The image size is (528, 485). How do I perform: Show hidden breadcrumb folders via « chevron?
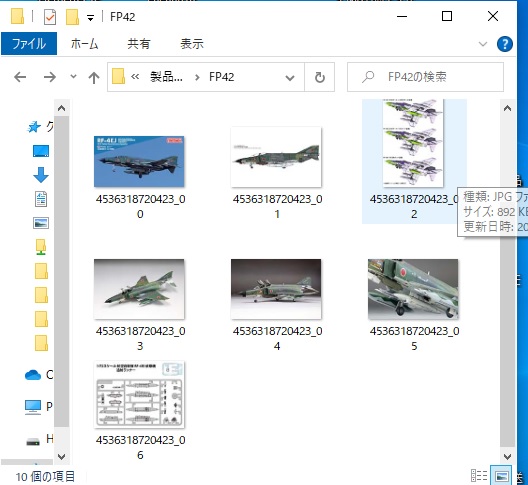[x=135, y=77]
